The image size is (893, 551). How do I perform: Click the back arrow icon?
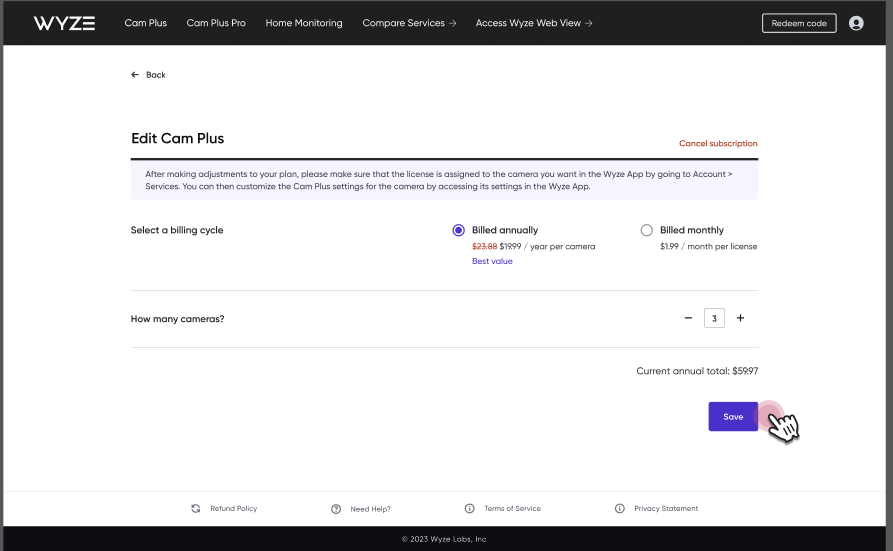135,75
